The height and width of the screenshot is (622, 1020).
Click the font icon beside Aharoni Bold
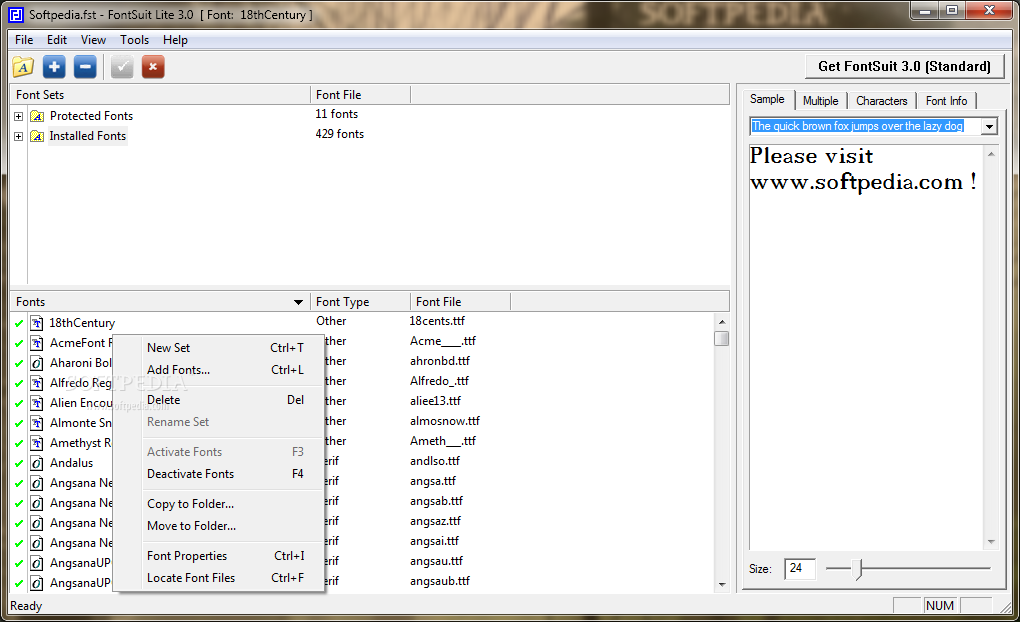[x=37, y=363]
